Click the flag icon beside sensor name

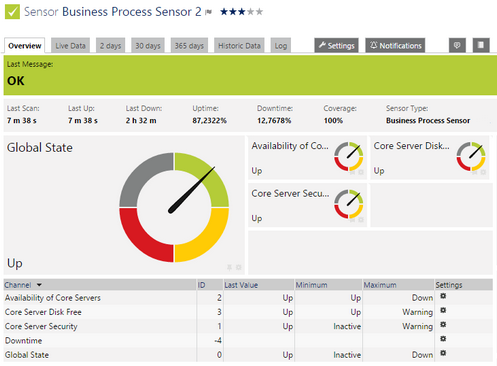tap(208, 12)
